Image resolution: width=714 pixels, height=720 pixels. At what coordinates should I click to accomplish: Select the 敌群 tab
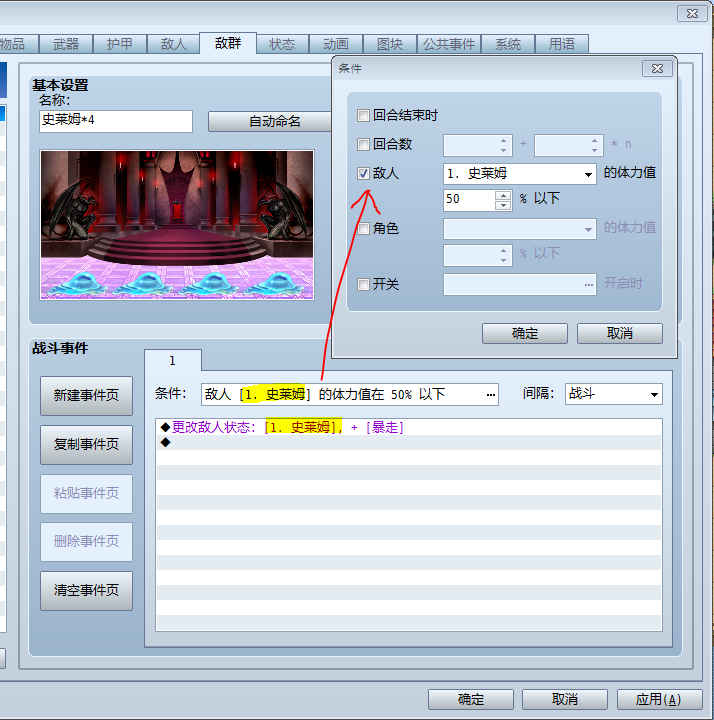coord(228,43)
